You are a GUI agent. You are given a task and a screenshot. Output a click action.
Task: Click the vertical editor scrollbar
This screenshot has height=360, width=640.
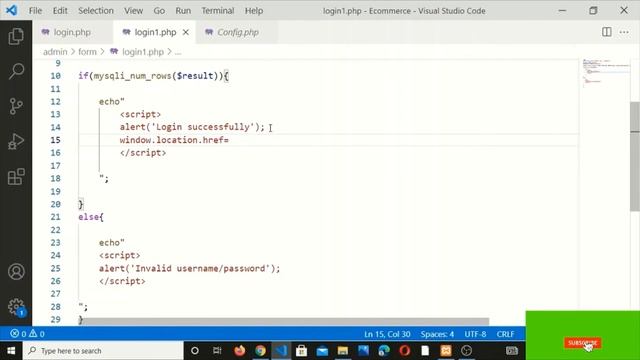tap(635, 156)
